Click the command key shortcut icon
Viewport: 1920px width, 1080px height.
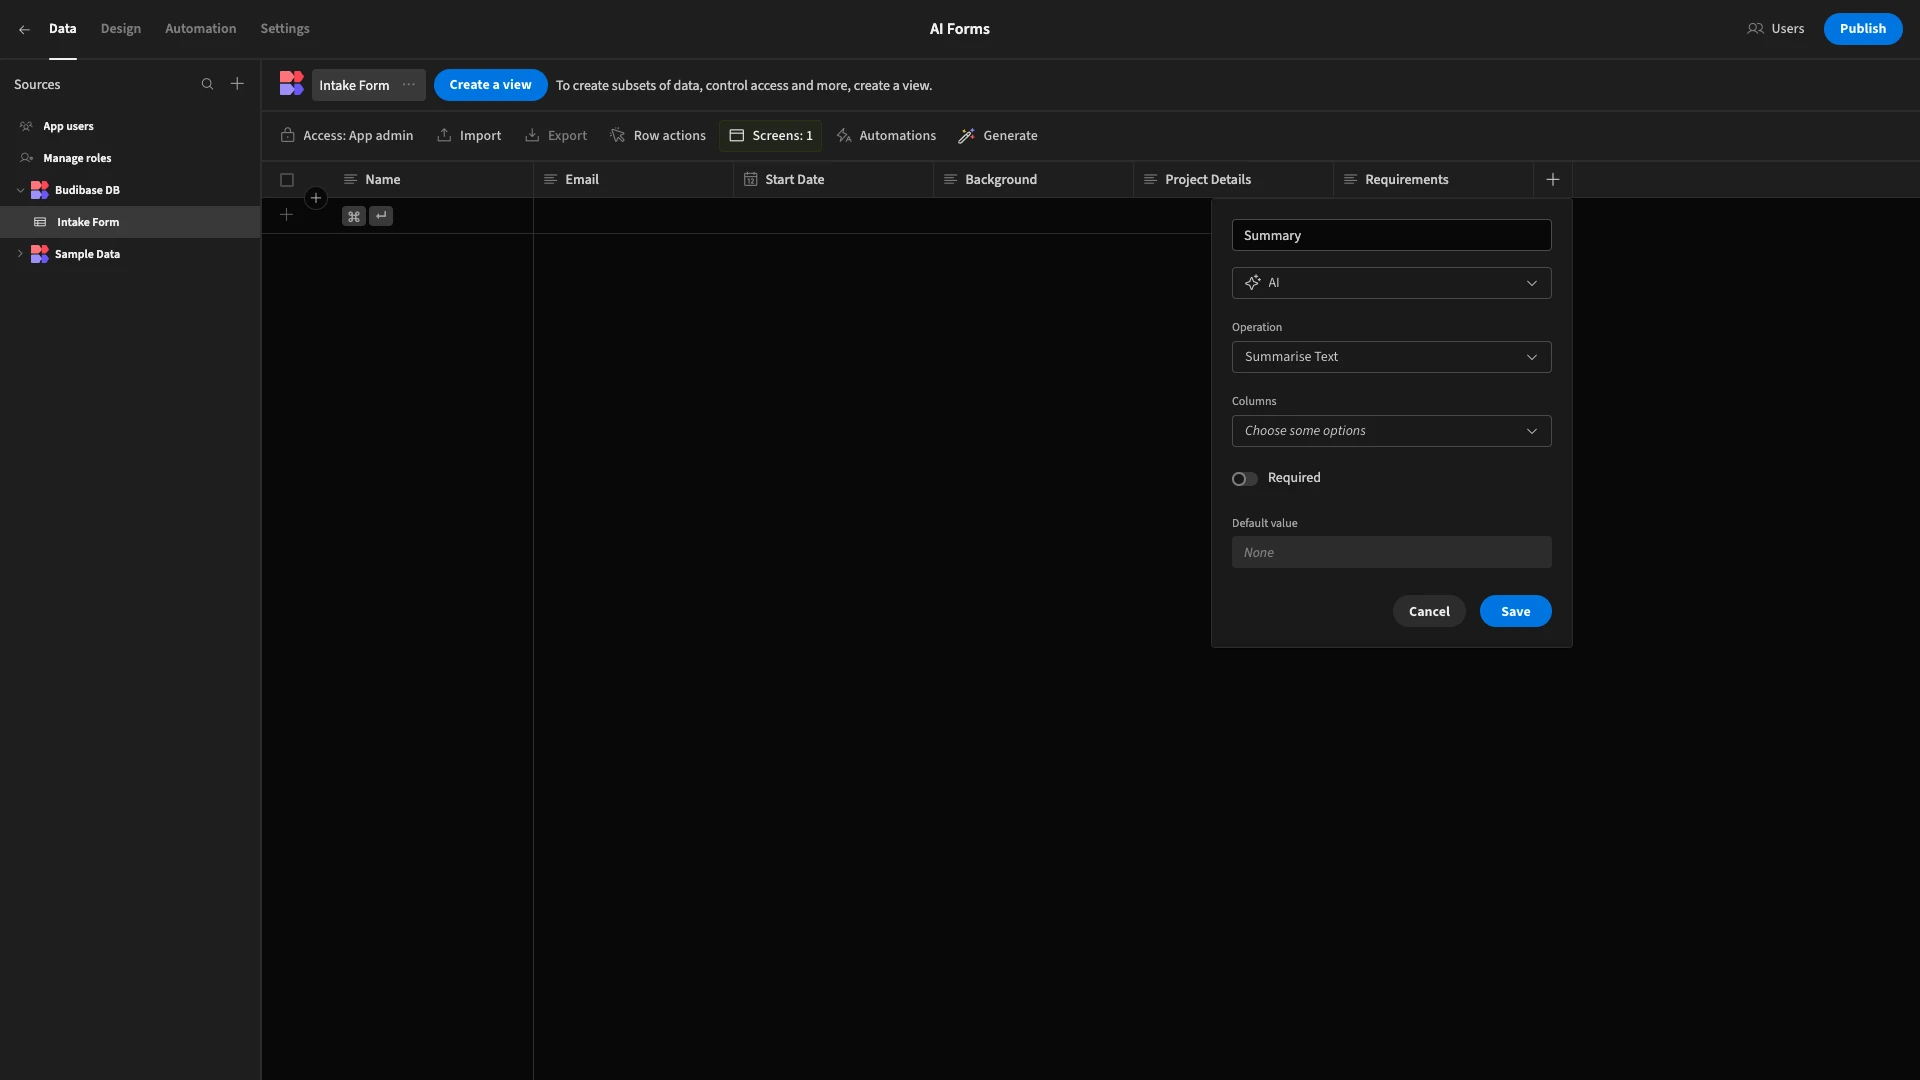(x=353, y=216)
